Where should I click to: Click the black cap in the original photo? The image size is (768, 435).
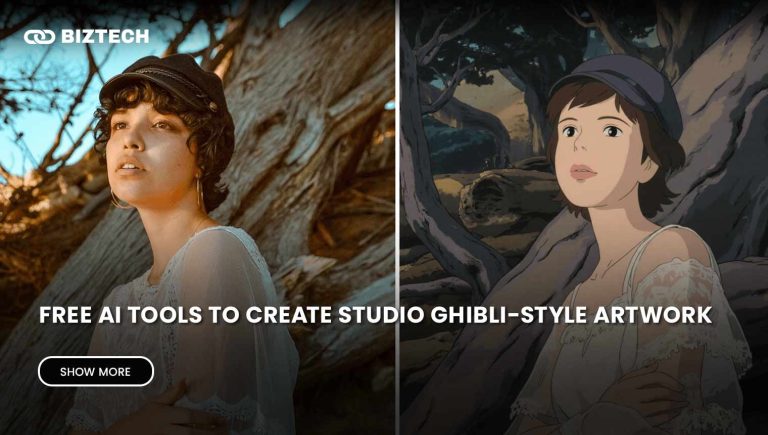coord(166,81)
